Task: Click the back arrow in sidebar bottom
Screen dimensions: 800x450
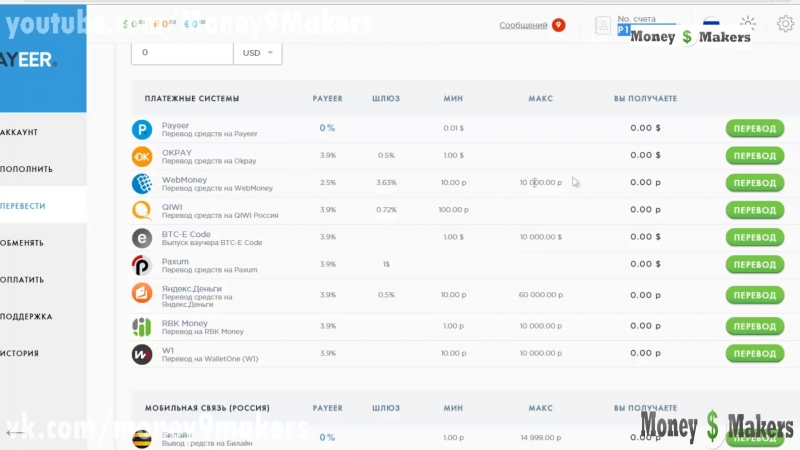Action: [x=15, y=433]
